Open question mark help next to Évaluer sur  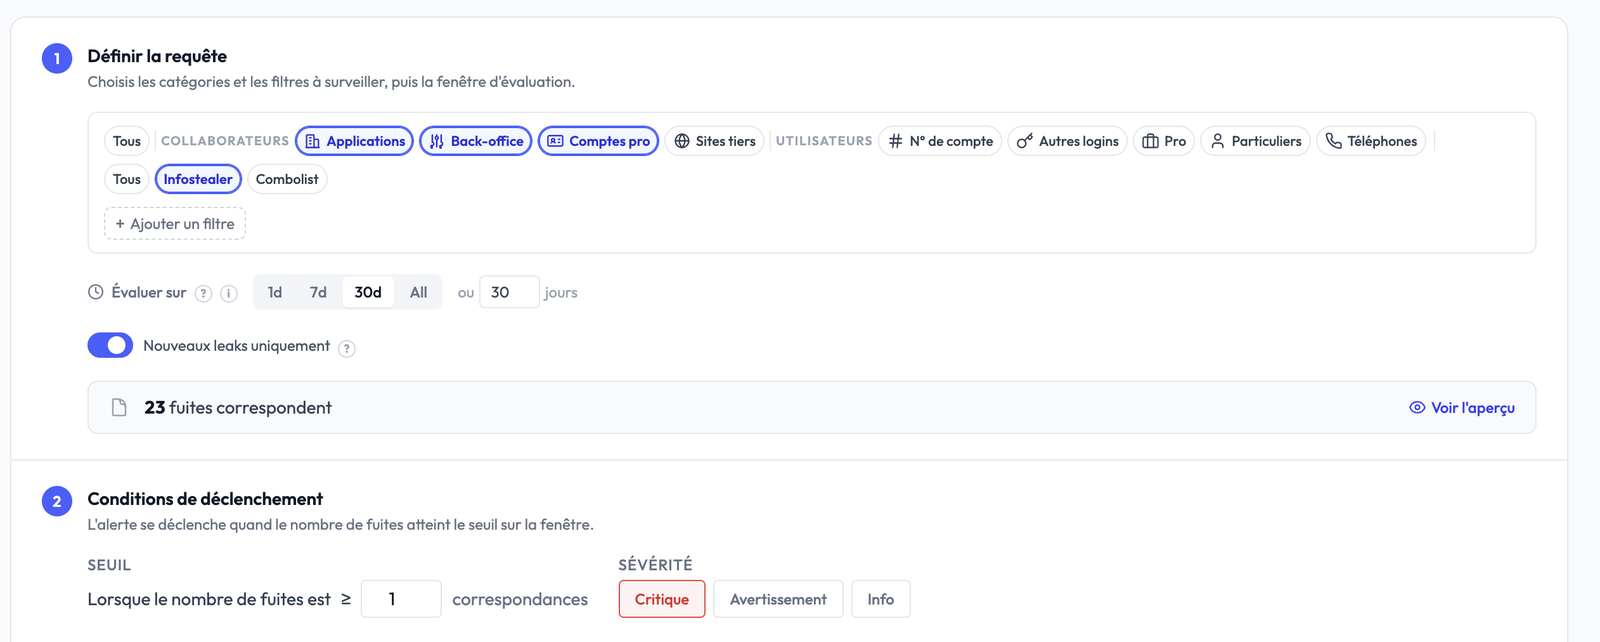click(203, 293)
